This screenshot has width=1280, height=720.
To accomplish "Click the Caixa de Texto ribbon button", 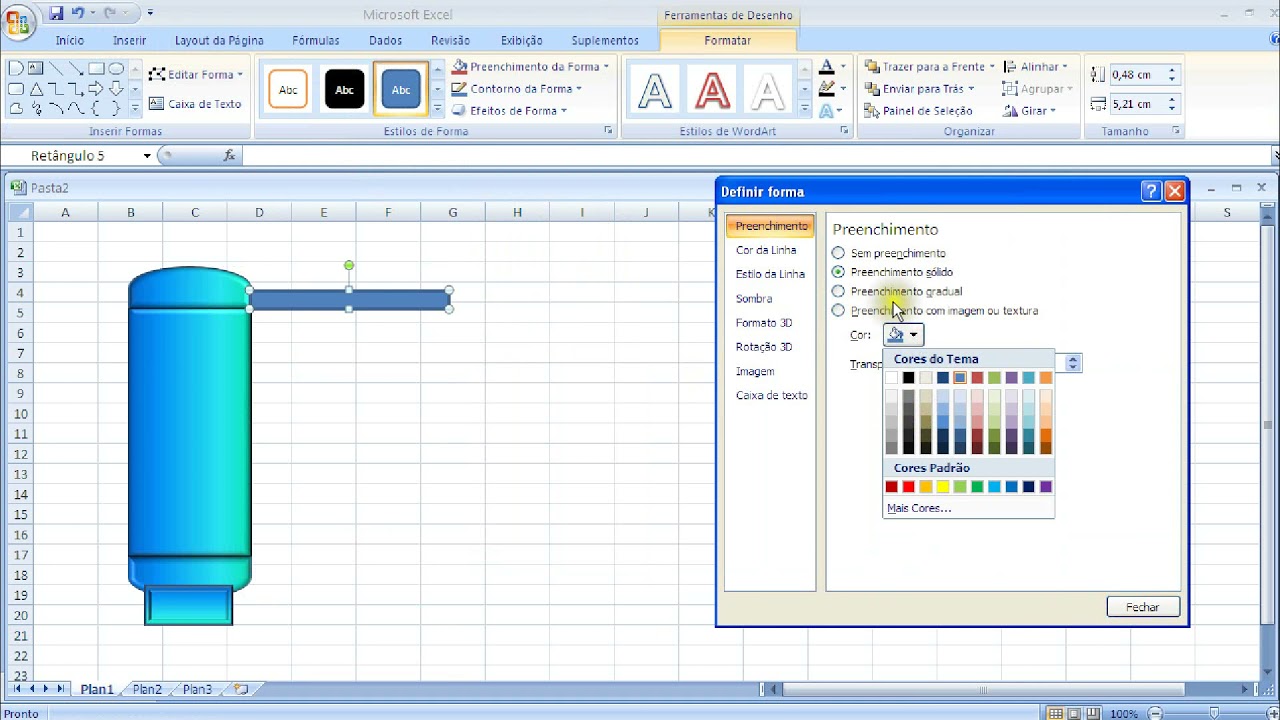I will point(195,104).
